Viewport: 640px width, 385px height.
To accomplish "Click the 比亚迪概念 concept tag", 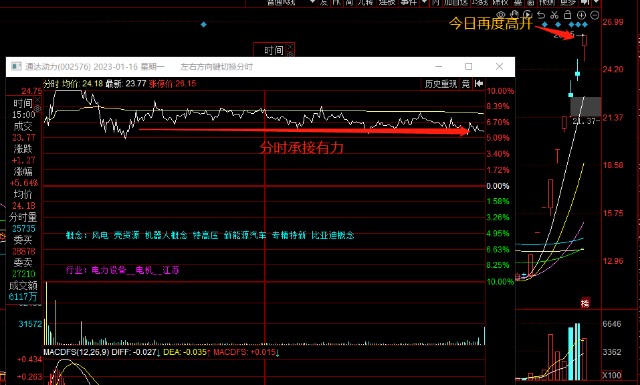I will [x=333, y=235].
